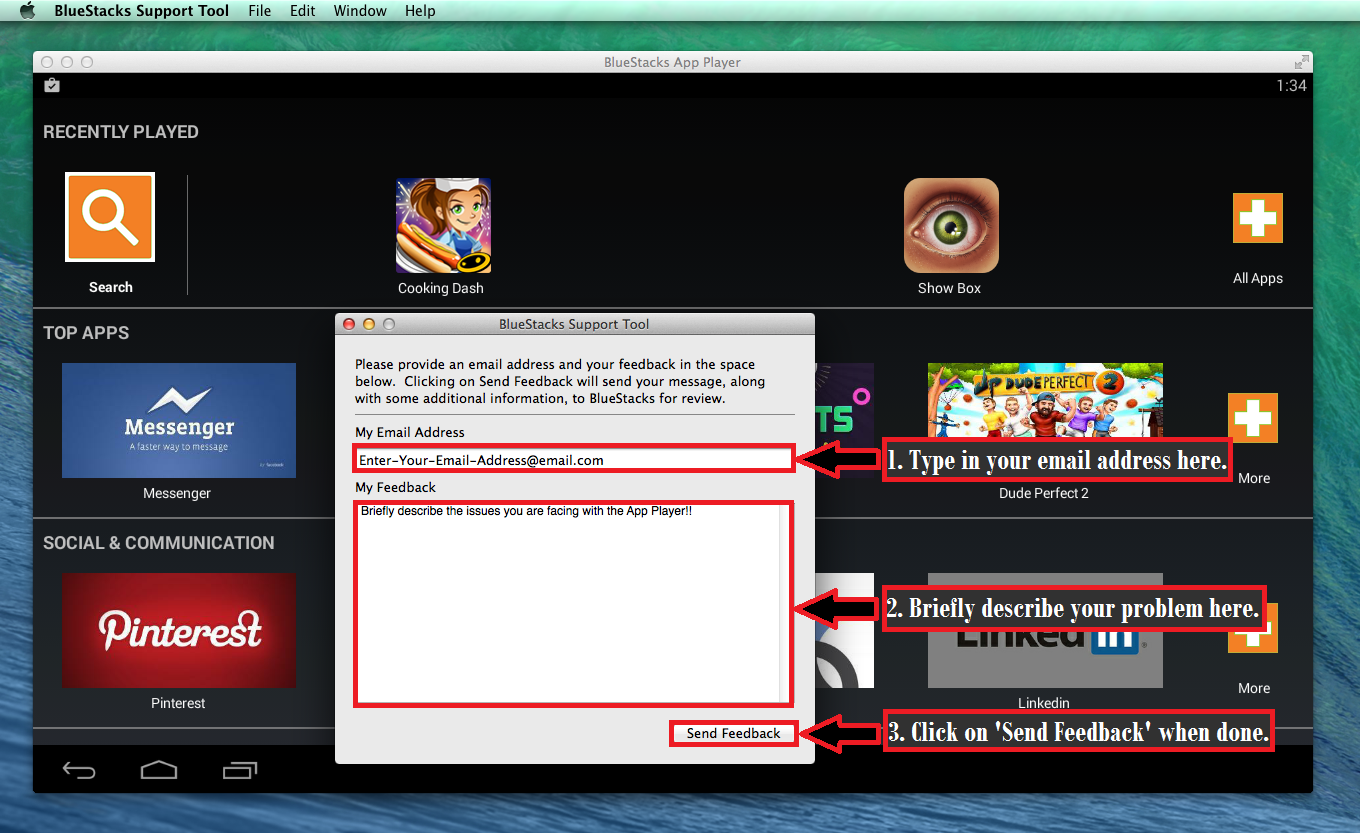
Task: Click the Cooking Dash label
Action: click(x=441, y=288)
